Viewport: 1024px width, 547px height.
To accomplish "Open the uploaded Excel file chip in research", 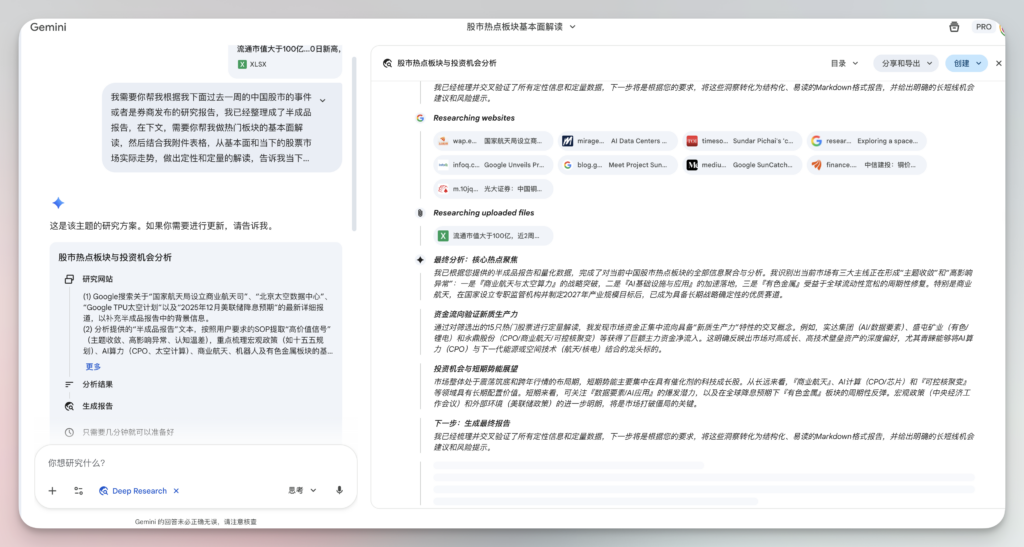I will coord(495,236).
